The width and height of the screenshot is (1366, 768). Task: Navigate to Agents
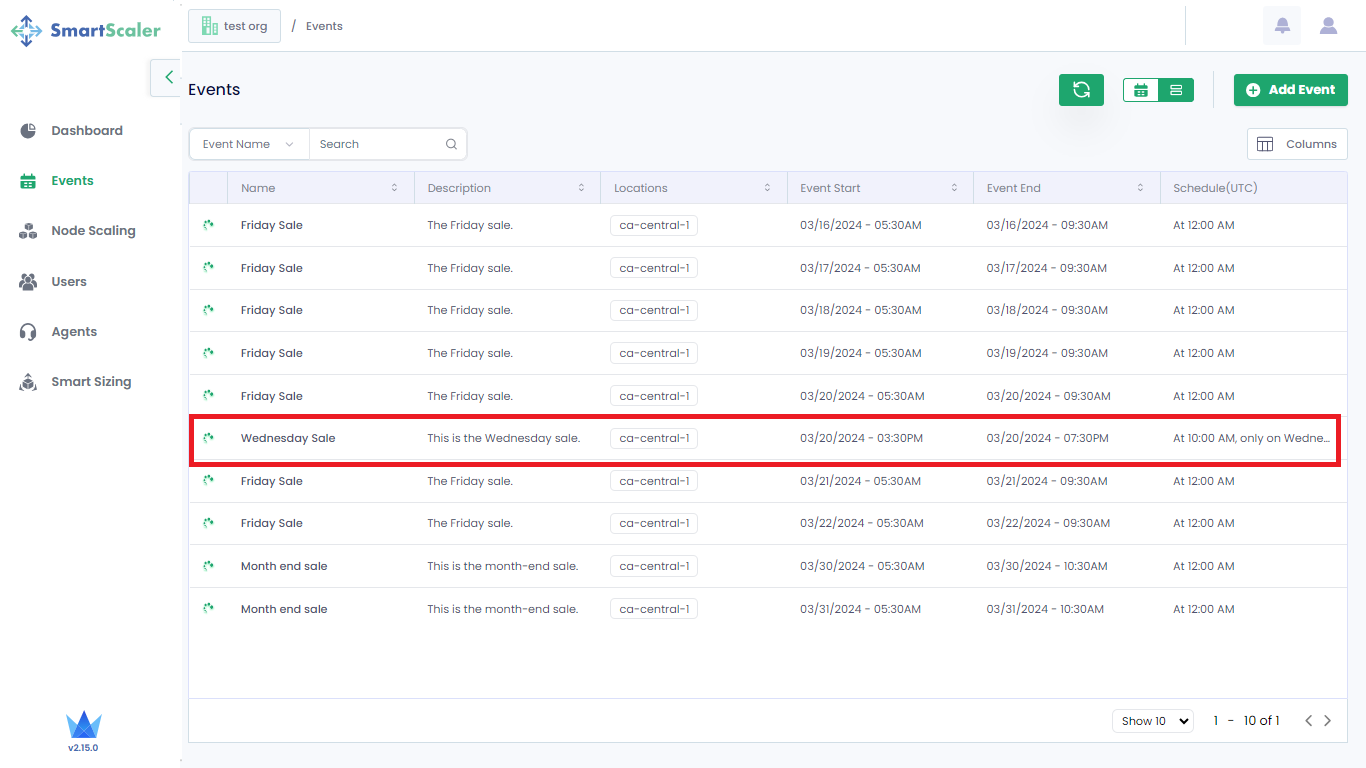pos(74,332)
